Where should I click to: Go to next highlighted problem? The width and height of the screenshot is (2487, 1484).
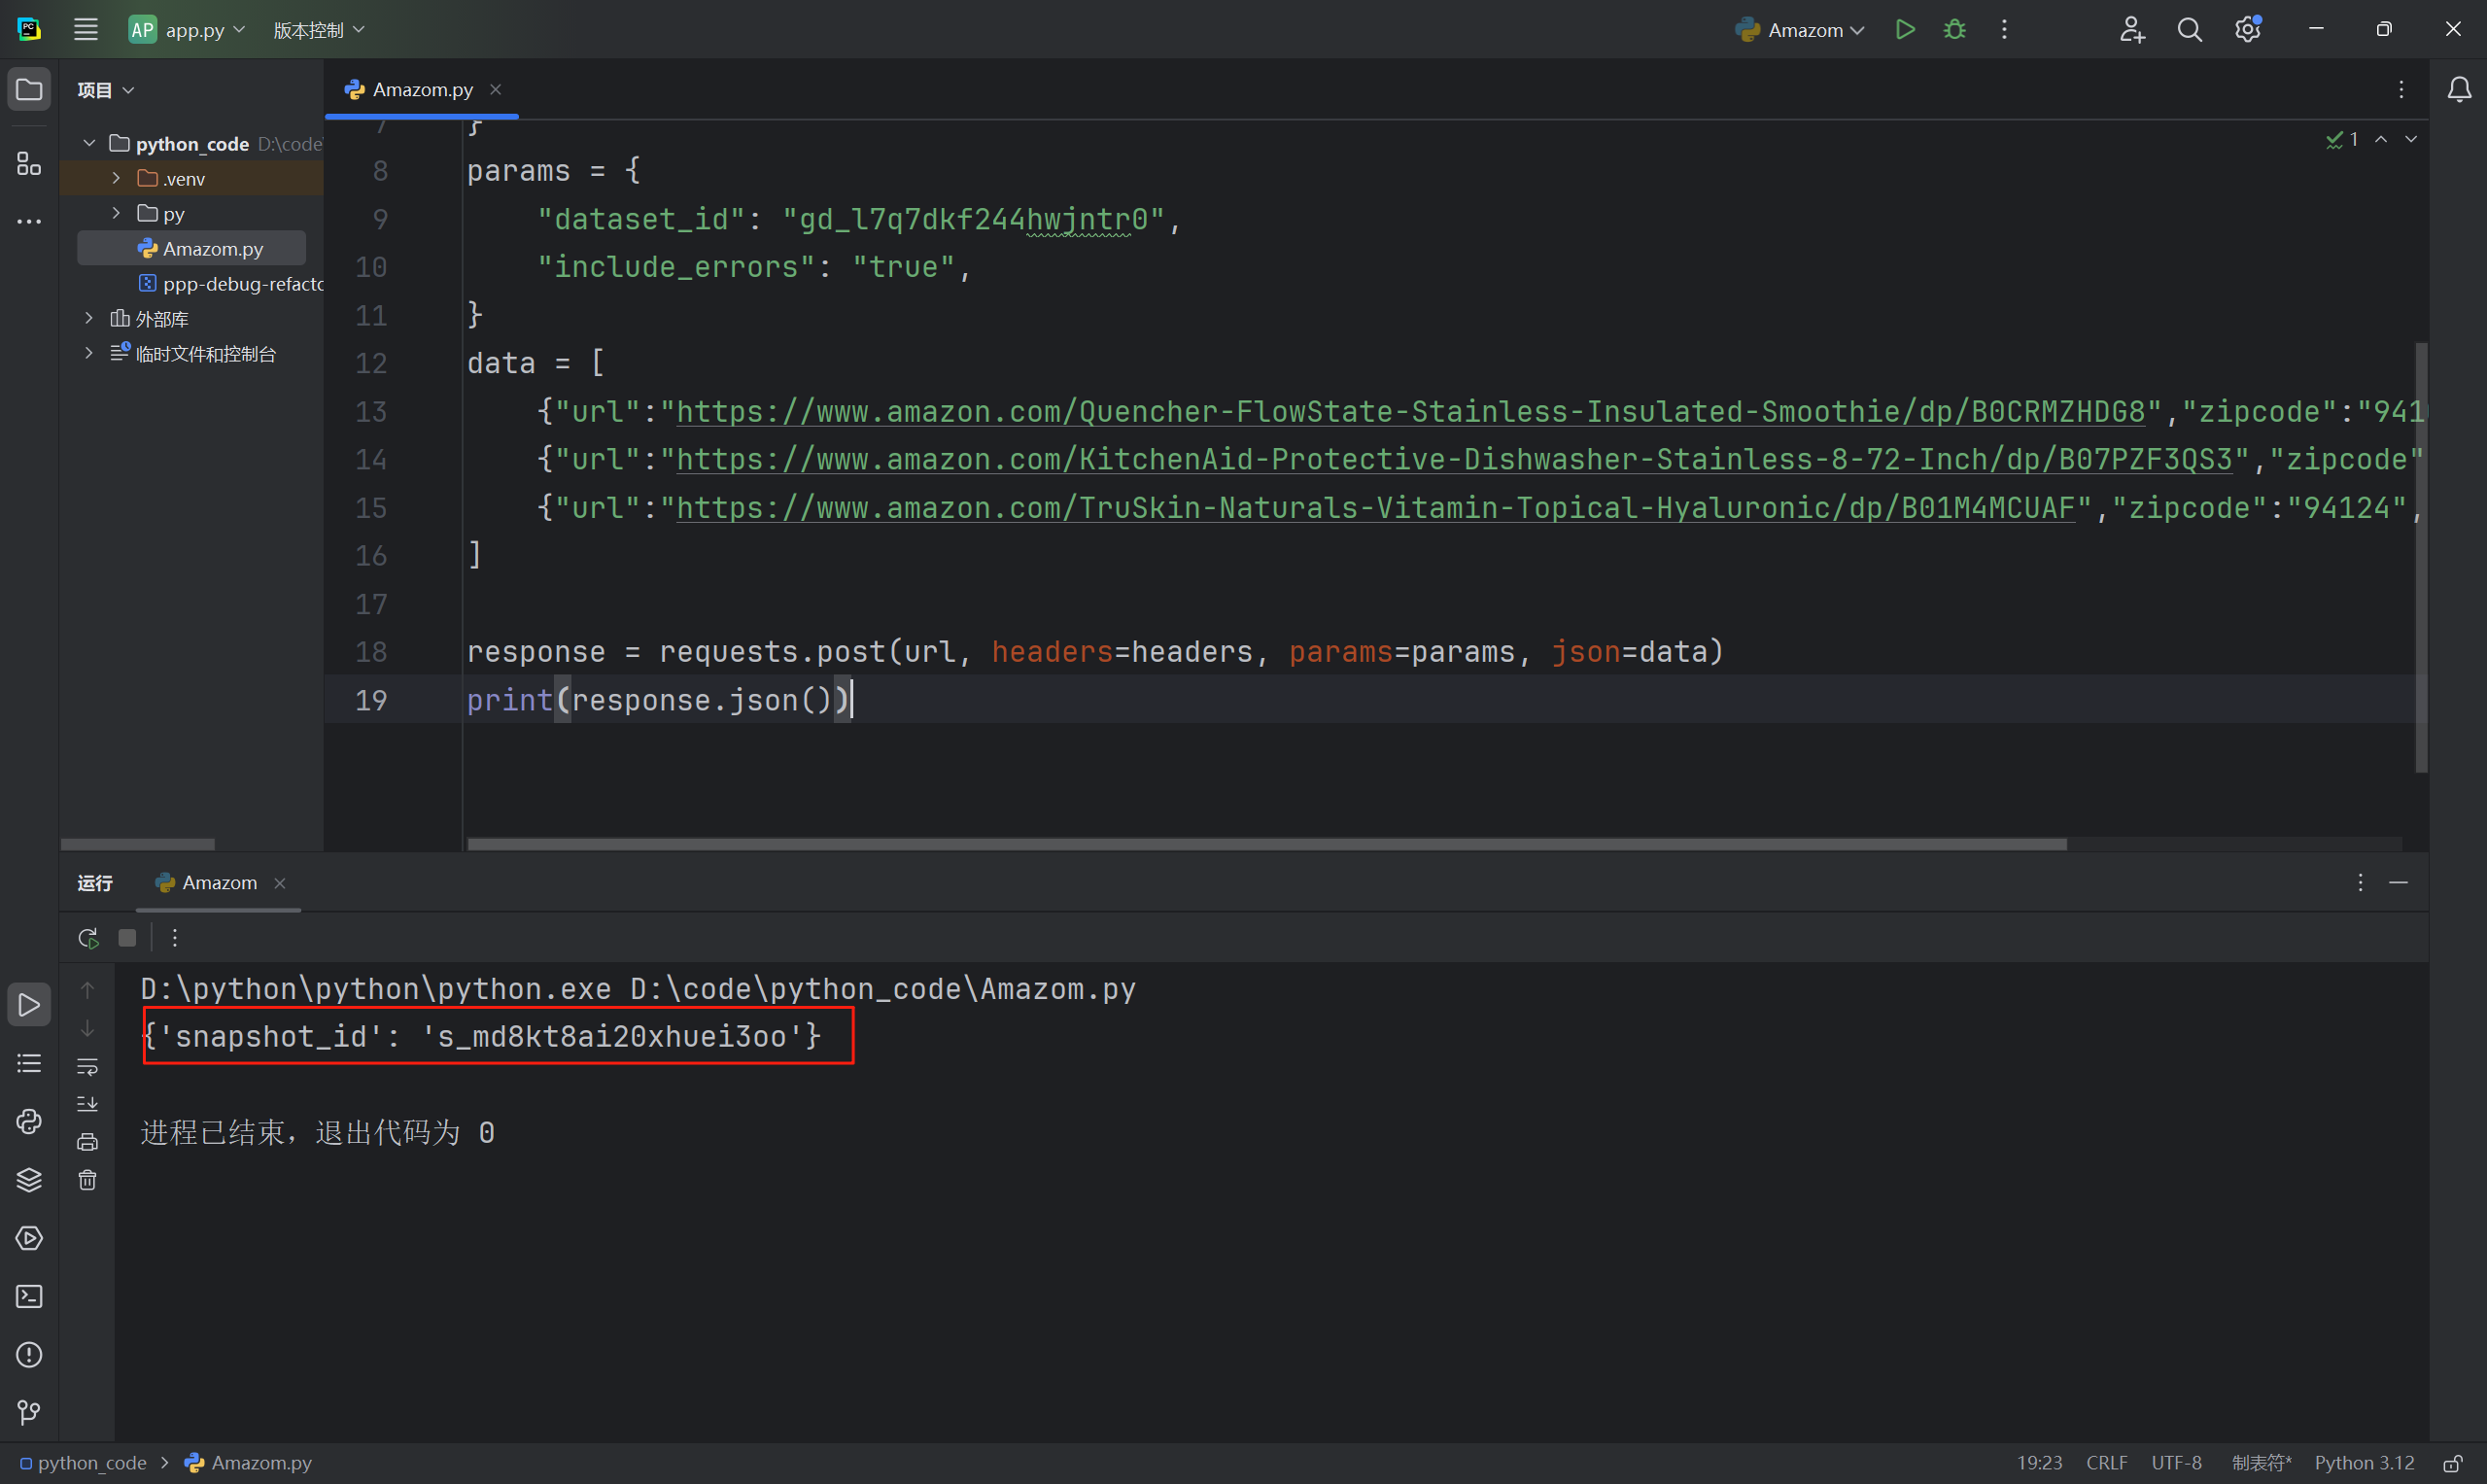(2411, 140)
